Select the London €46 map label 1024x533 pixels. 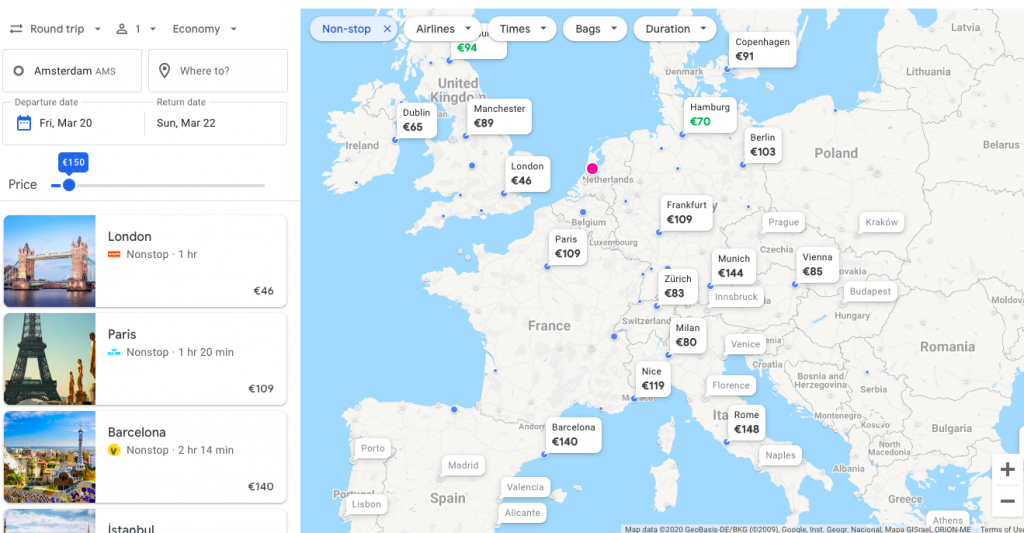pos(527,174)
